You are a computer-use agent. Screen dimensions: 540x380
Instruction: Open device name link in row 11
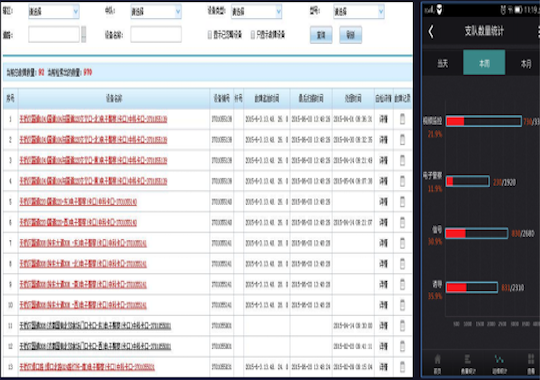(x=95, y=326)
